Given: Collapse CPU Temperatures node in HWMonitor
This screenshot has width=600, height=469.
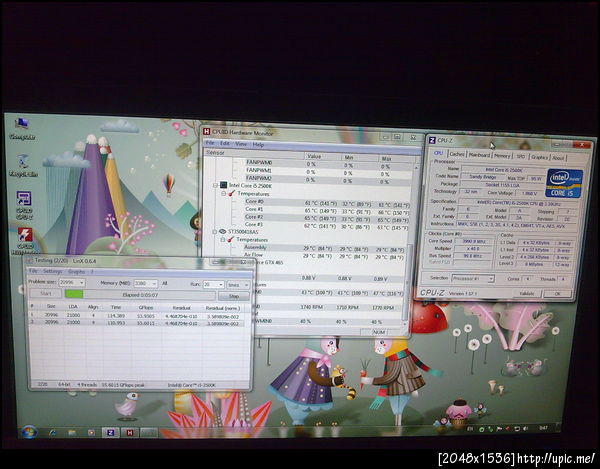Looking at the screenshot, I should [224, 194].
